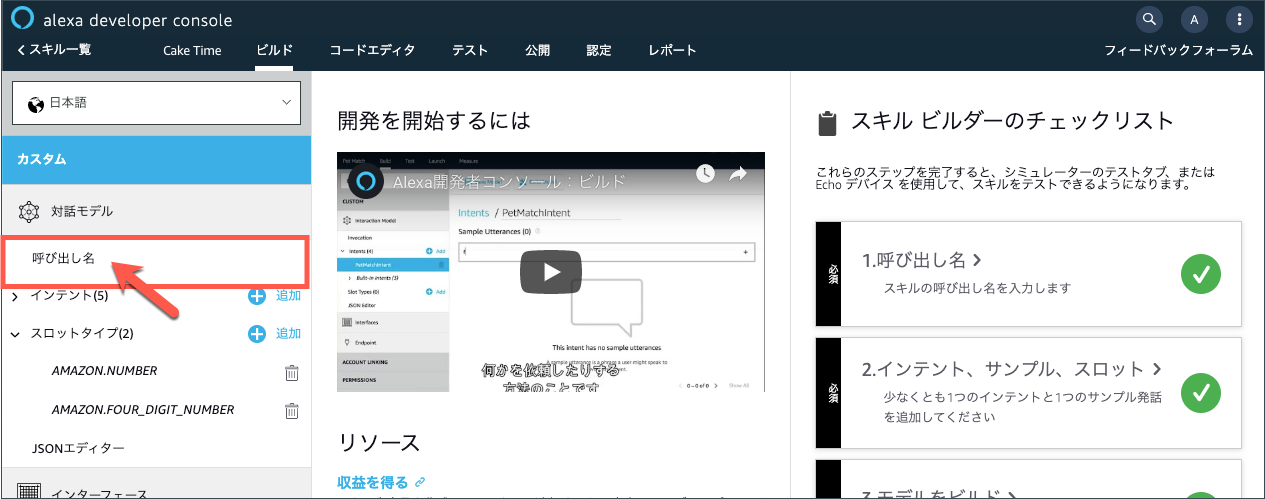The width and height of the screenshot is (1265, 499).
Task: Select the カスタム section header
Action: (x=155, y=160)
